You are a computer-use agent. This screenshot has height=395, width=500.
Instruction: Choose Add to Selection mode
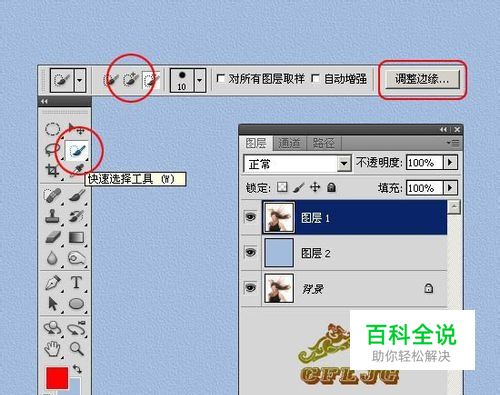click(x=131, y=80)
